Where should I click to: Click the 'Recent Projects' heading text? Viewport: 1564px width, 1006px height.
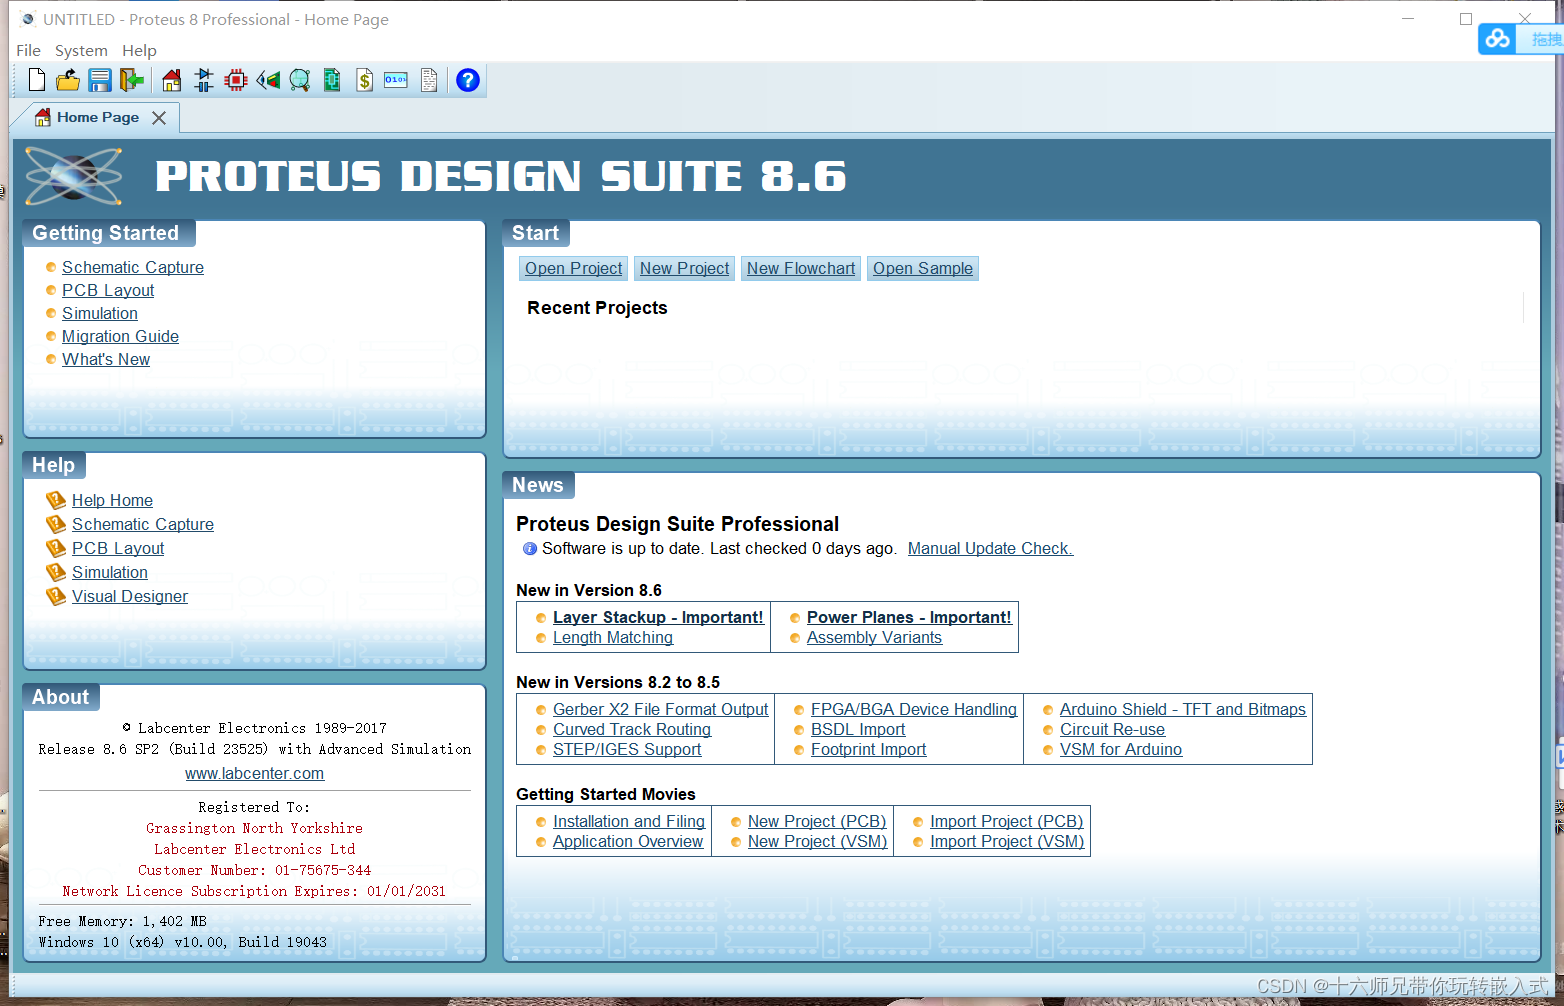click(597, 308)
